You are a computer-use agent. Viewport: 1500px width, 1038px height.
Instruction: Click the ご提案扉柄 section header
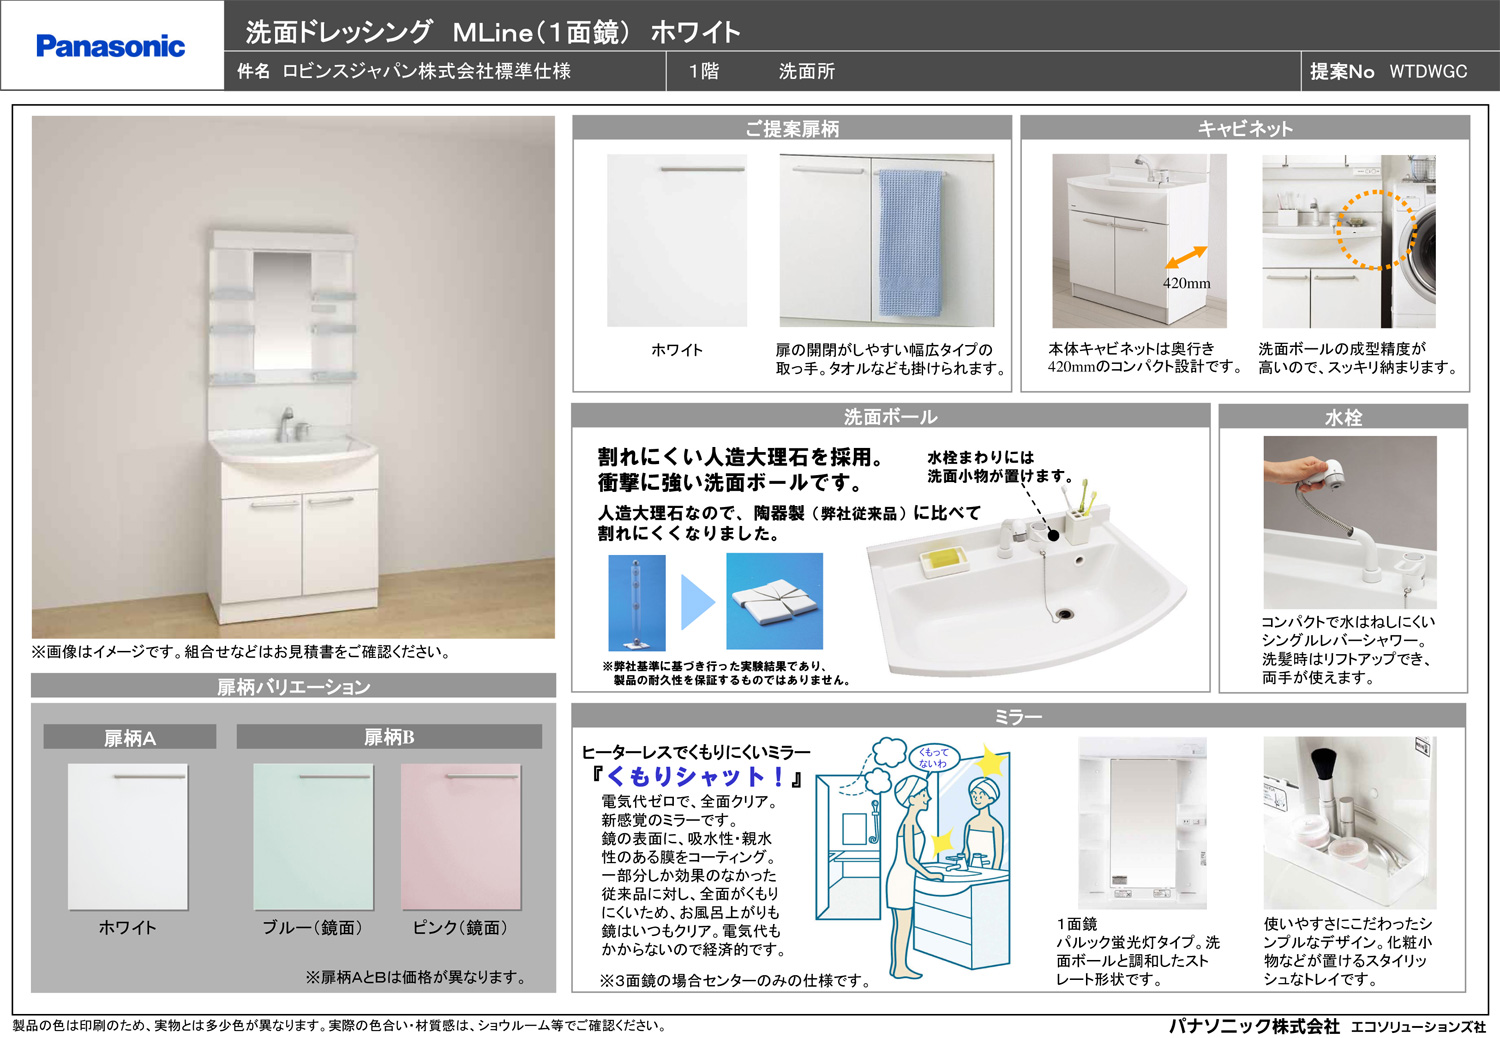pyautogui.click(x=792, y=128)
